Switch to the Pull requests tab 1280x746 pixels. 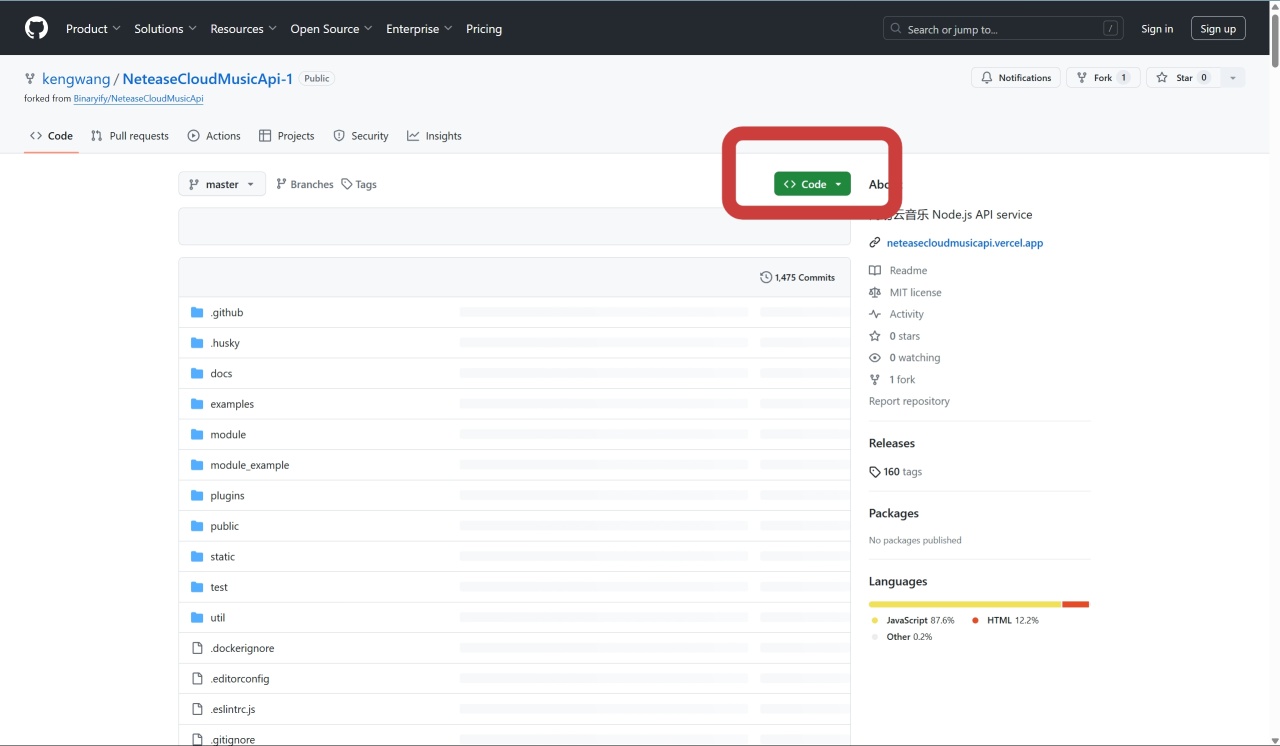(130, 136)
